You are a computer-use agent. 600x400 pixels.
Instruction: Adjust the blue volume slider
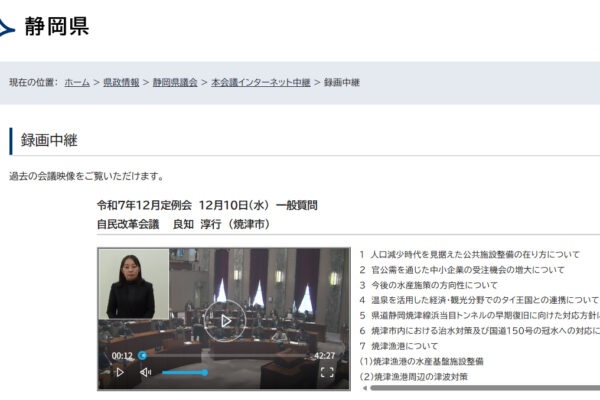185,372
